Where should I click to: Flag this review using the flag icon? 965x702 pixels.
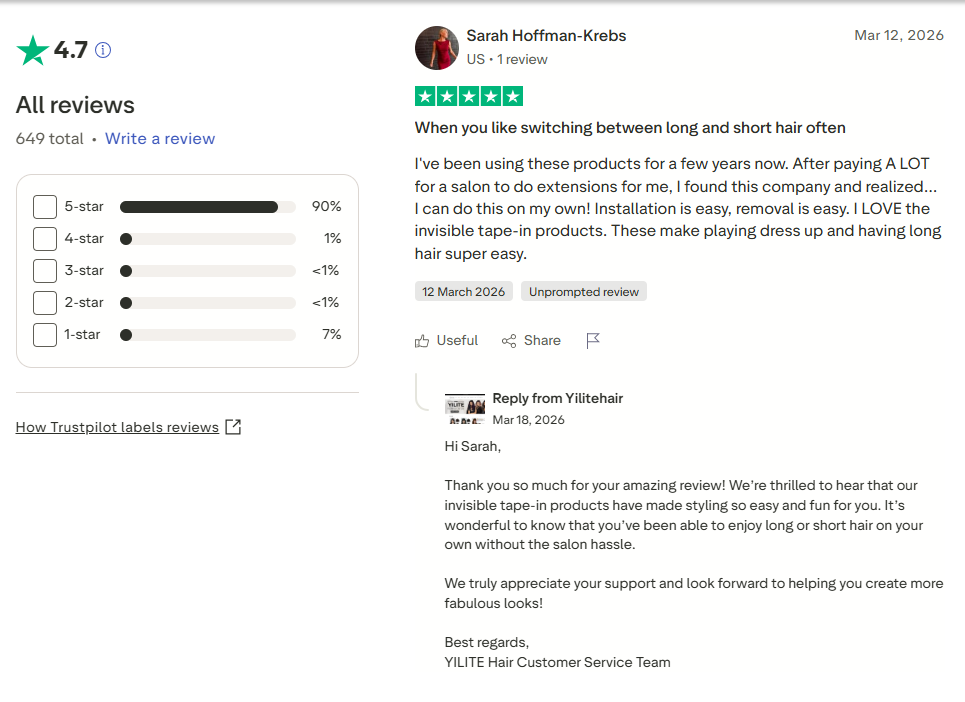pyautogui.click(x=593, y=340)
